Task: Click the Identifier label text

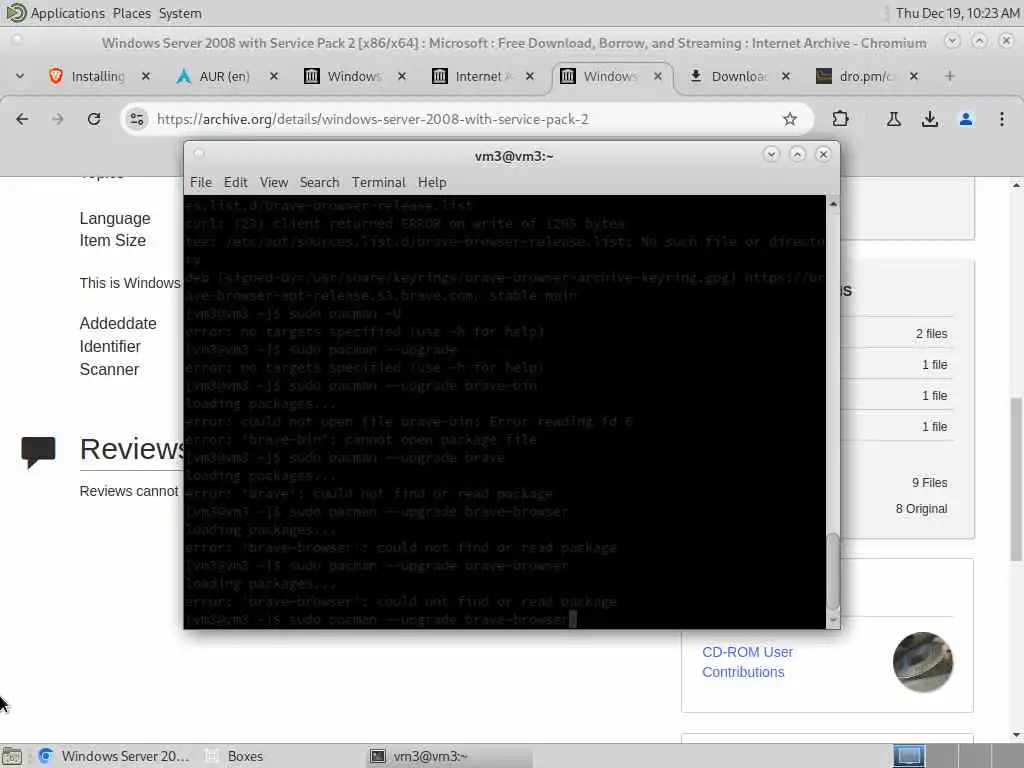Action: 110,346
